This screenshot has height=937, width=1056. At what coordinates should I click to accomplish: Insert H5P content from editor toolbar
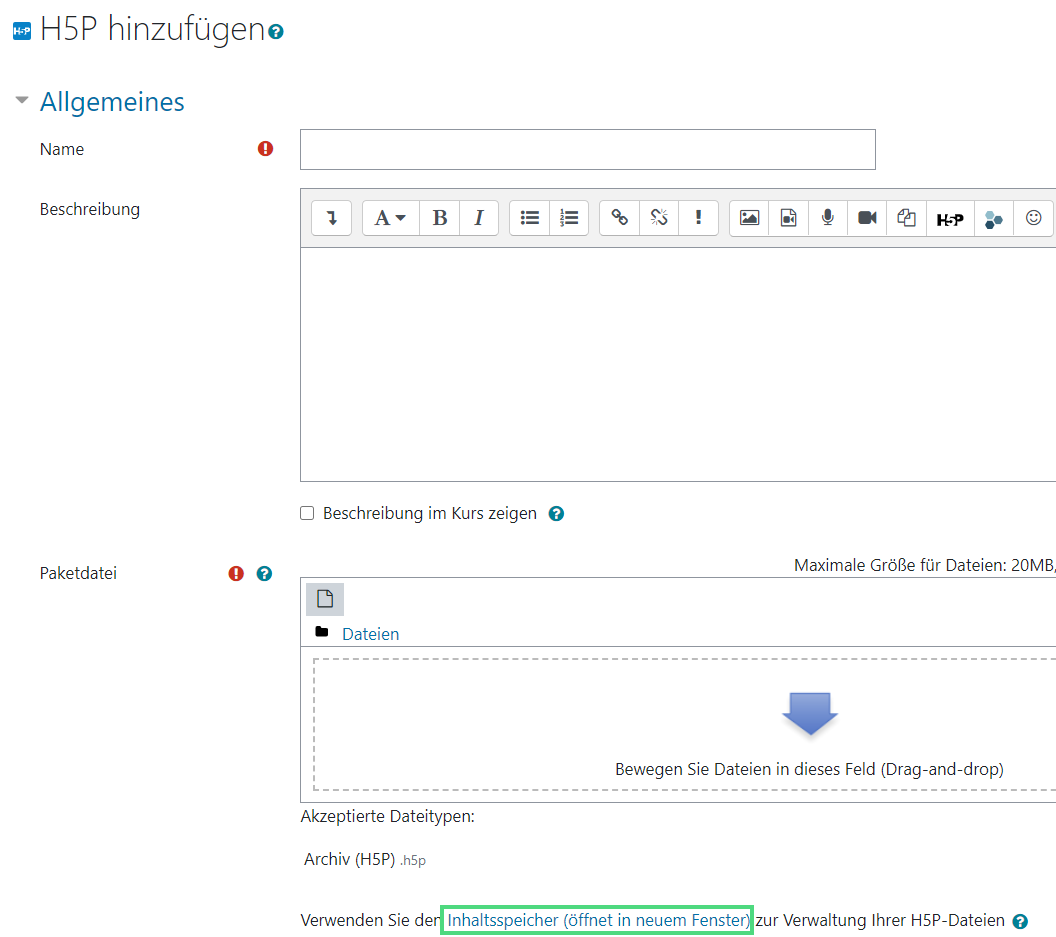950,219
